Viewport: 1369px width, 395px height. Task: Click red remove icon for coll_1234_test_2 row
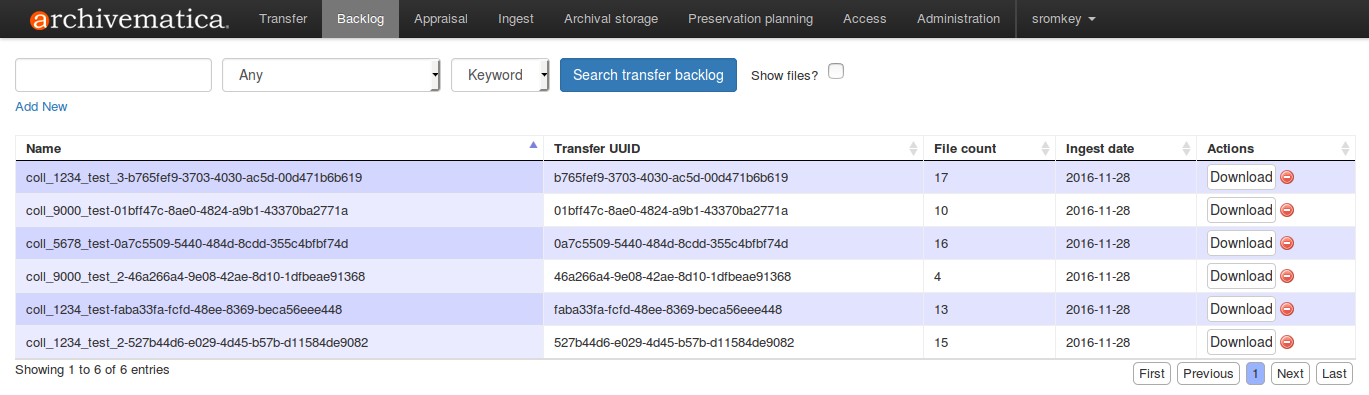coord(1287,342)
